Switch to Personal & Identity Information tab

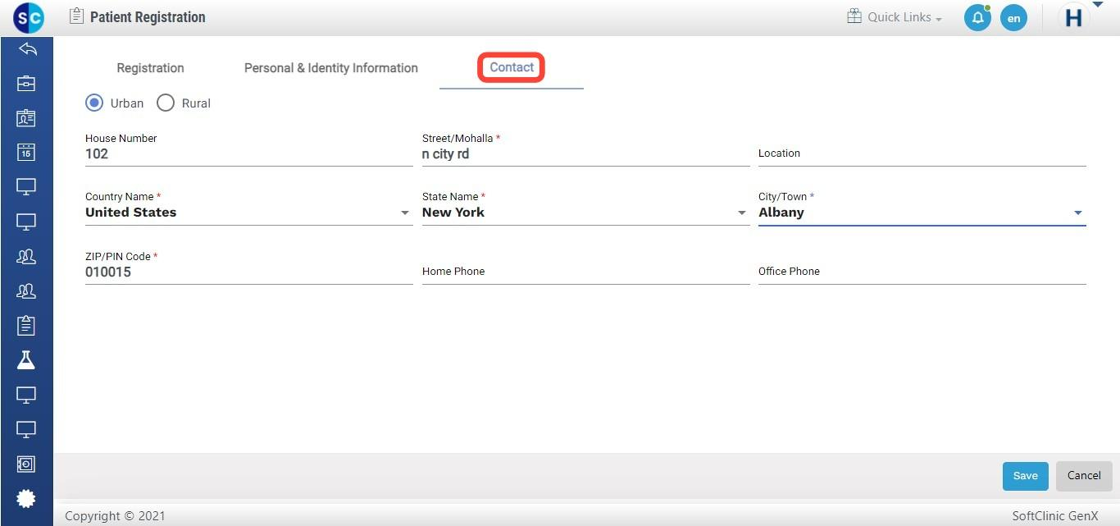[331, 68]
